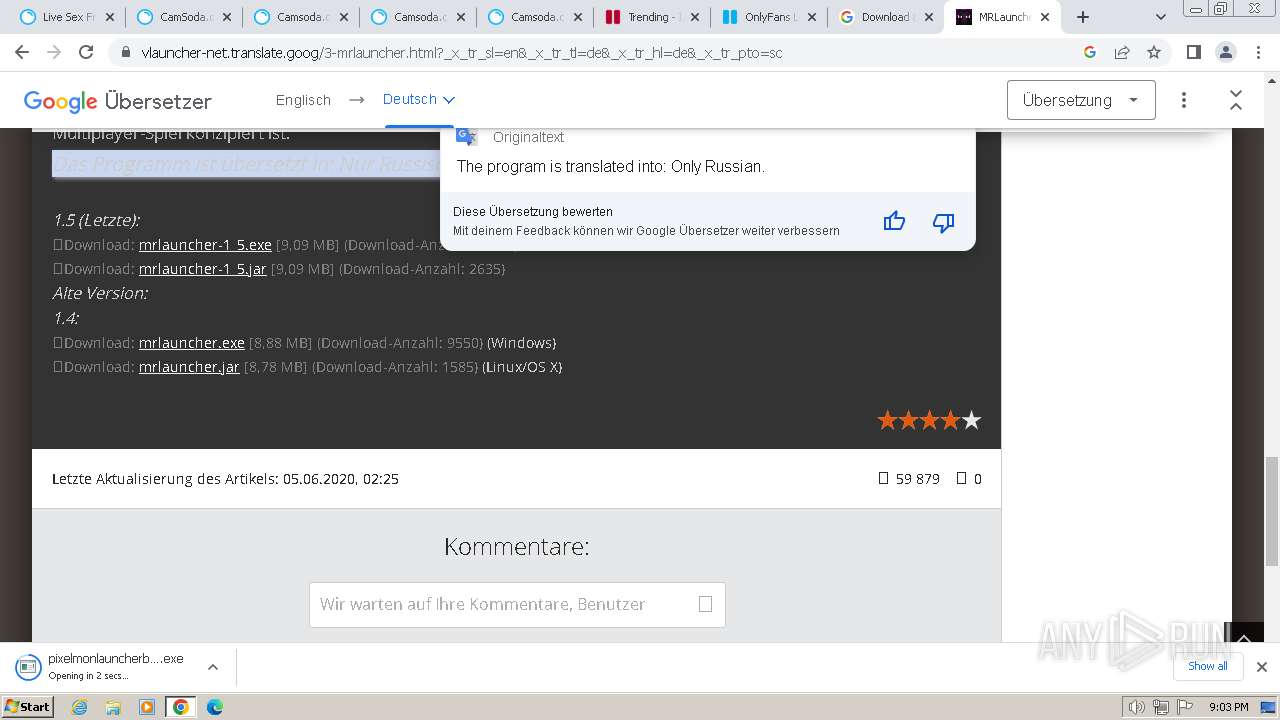The width and height of the screenshot is (1280, 720).
Task: Open Chrome profile avatar menu
Action: [x=1225, y=52]
